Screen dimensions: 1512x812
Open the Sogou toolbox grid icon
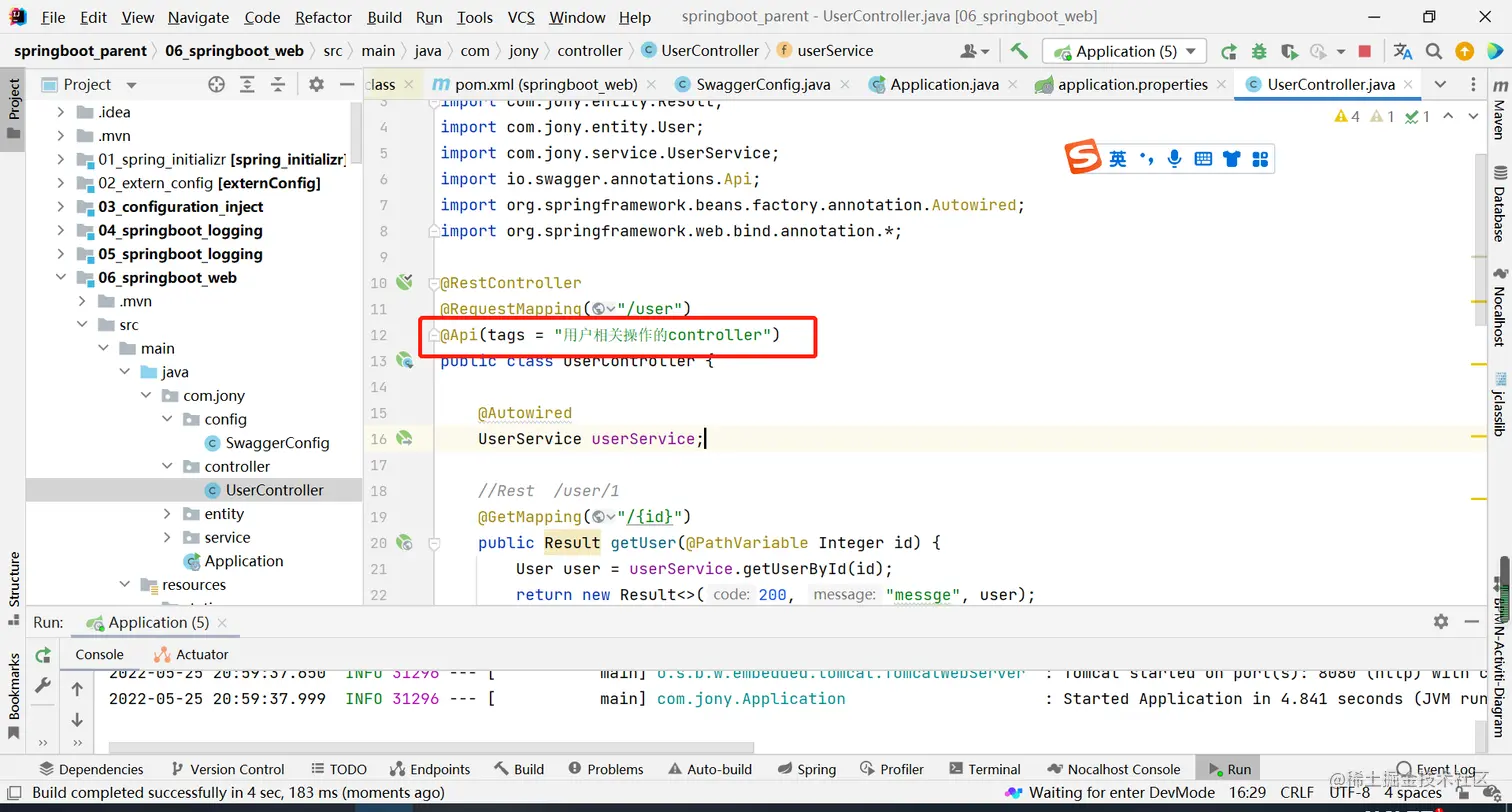pyautogui.click(x=1260, y=158)
